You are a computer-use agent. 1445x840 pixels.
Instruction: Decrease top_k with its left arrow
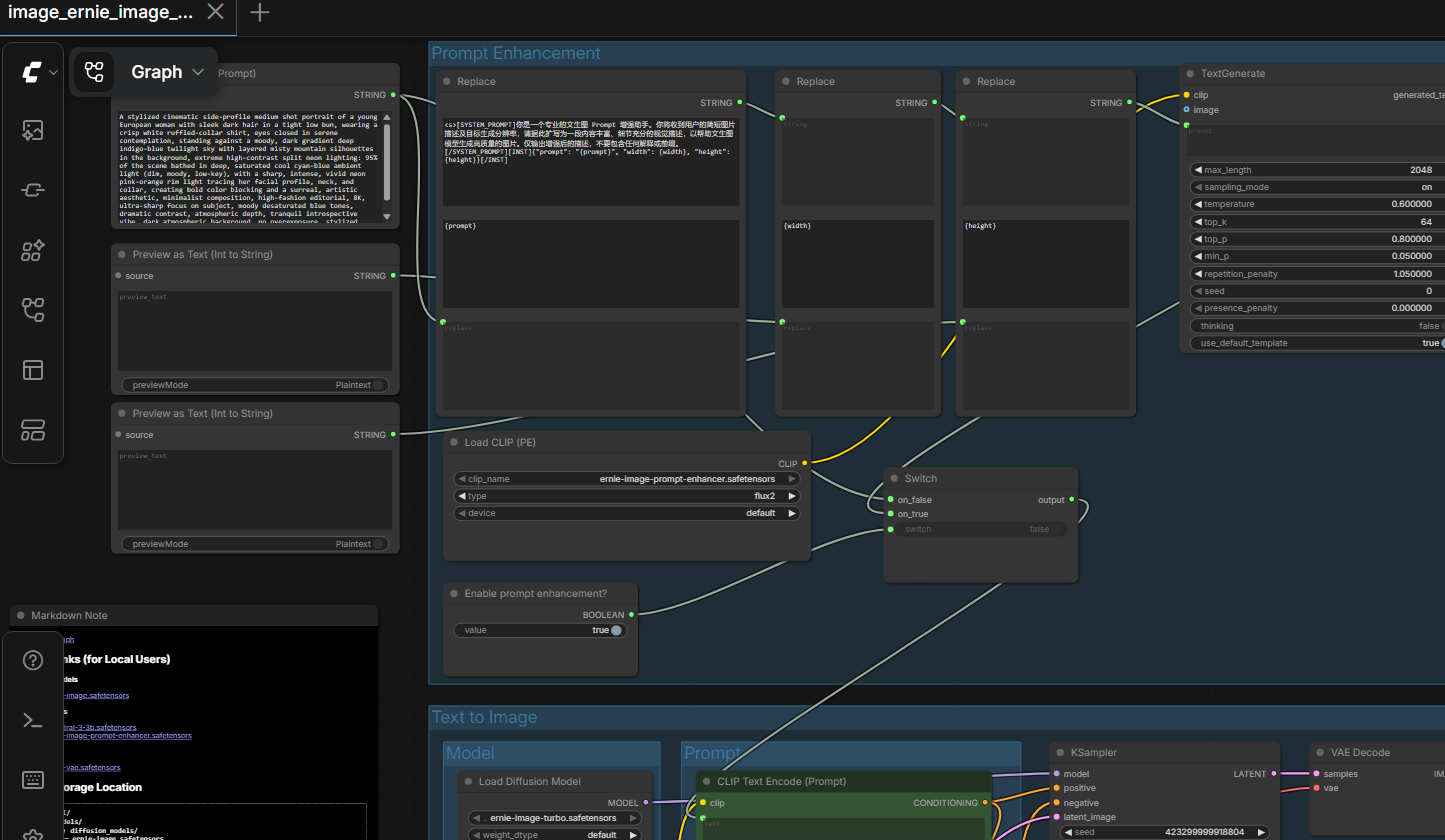point(1198,222)
